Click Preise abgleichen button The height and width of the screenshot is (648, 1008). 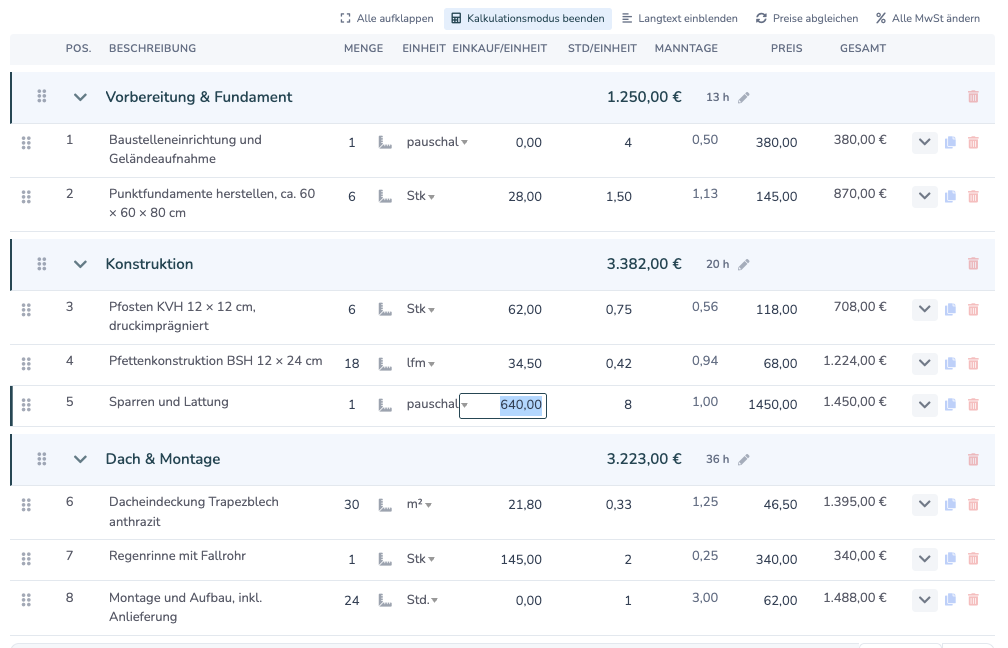click(807, 19)
